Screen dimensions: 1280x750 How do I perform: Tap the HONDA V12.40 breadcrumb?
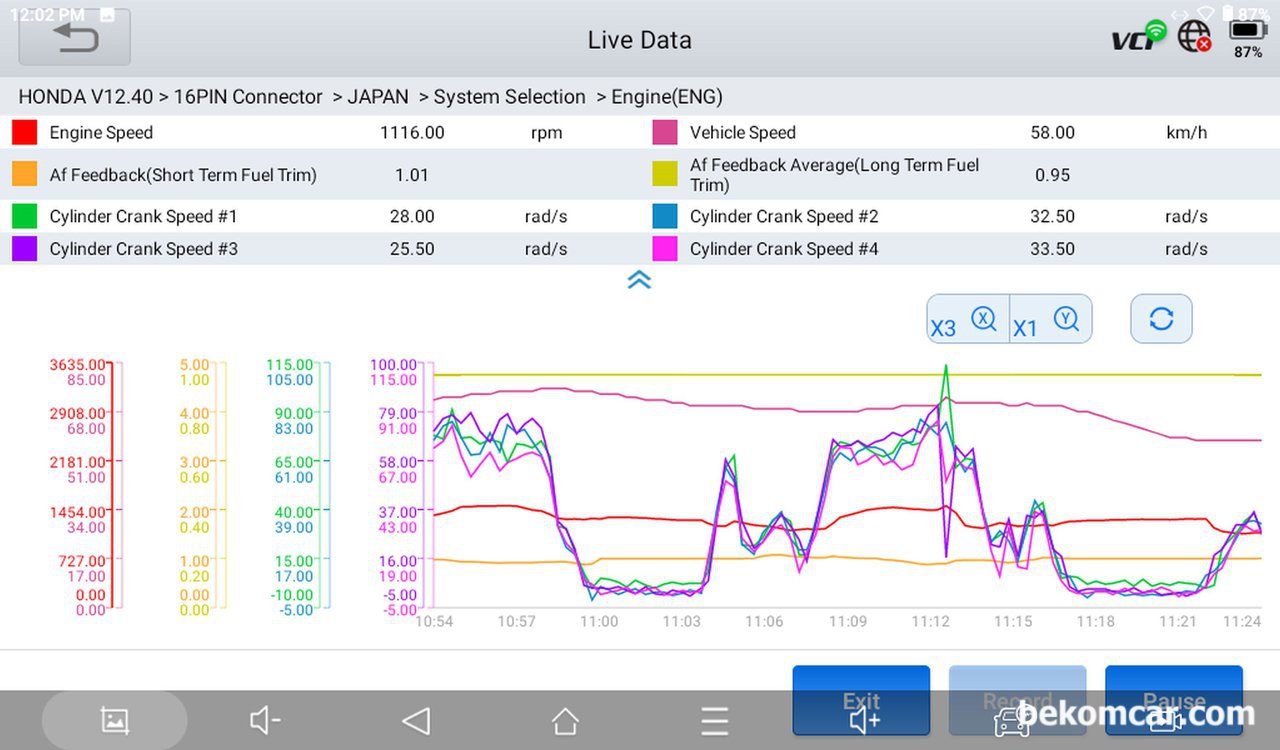pyautogui.click(x=86, y=97)
